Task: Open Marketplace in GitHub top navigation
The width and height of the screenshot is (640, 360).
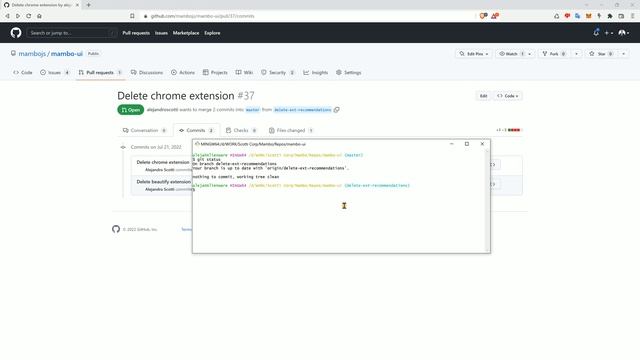Action: pos(186,33)
